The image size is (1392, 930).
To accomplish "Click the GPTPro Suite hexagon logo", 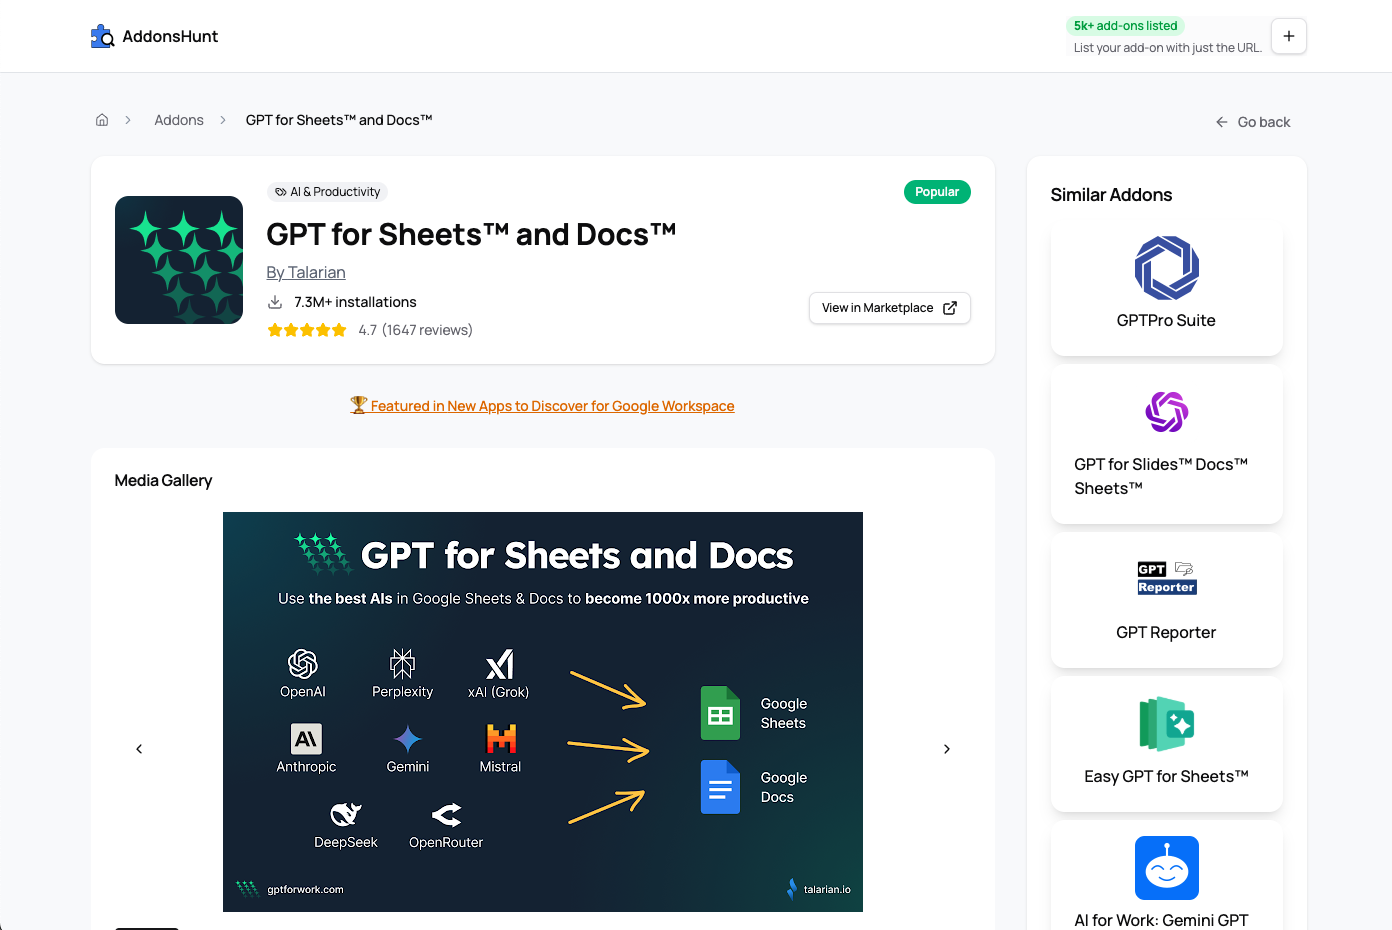I will 1167,268.
